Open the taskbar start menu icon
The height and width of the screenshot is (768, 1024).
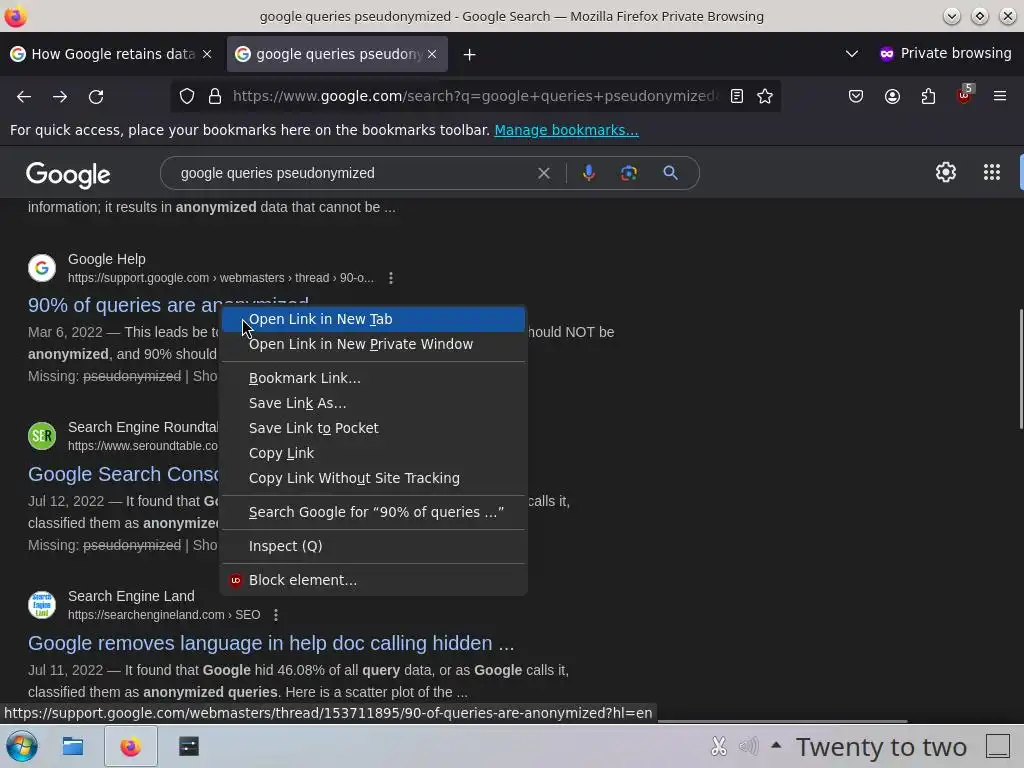pos(22,746)
